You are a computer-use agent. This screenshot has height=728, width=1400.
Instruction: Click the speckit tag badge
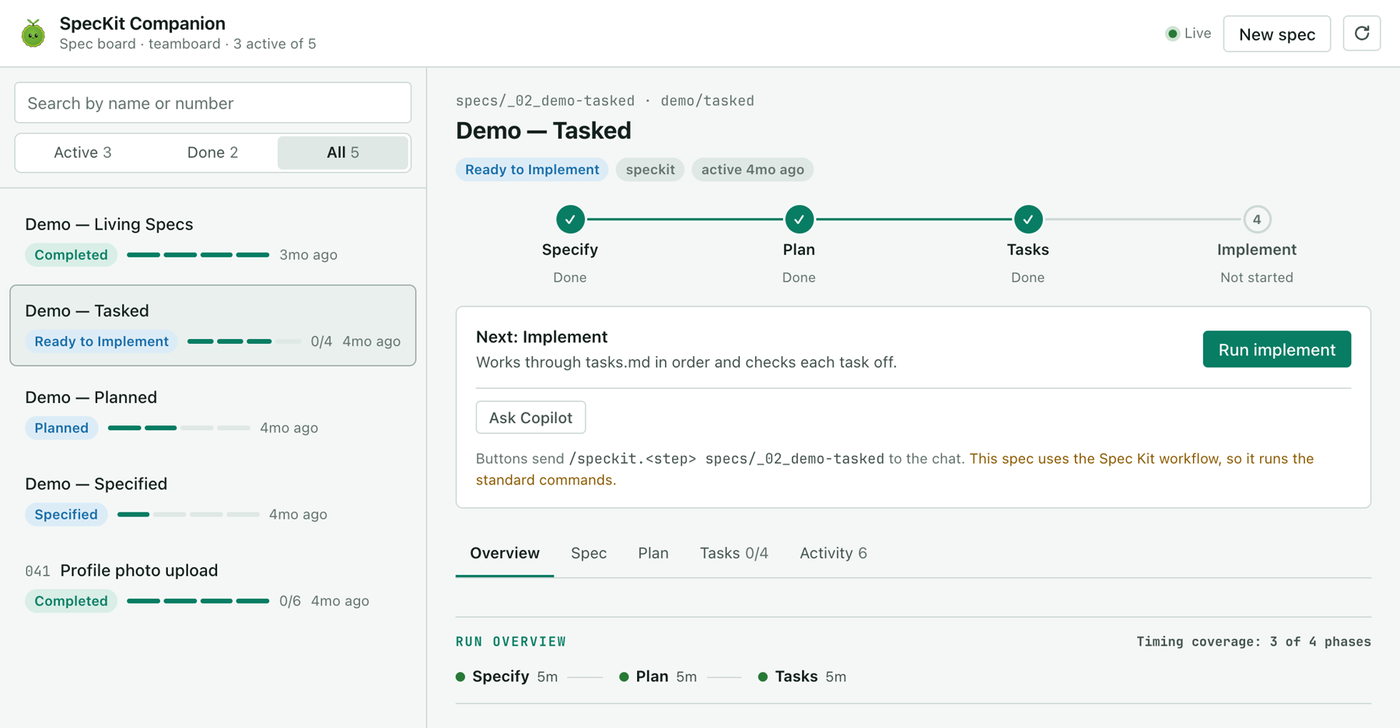click(650, 170)
